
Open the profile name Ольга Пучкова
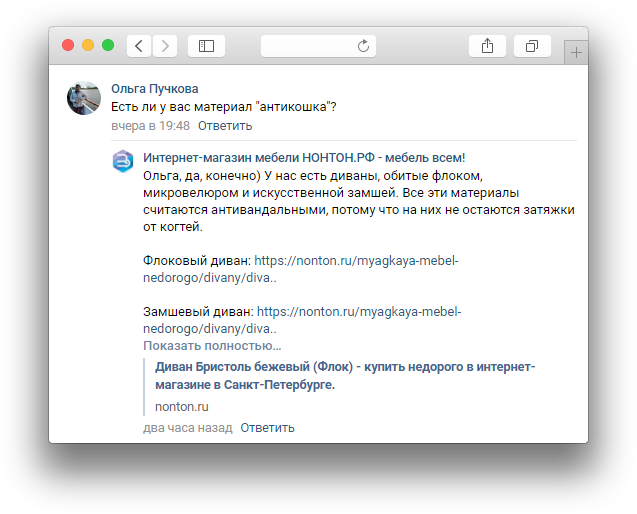click(x=155, y=89)
